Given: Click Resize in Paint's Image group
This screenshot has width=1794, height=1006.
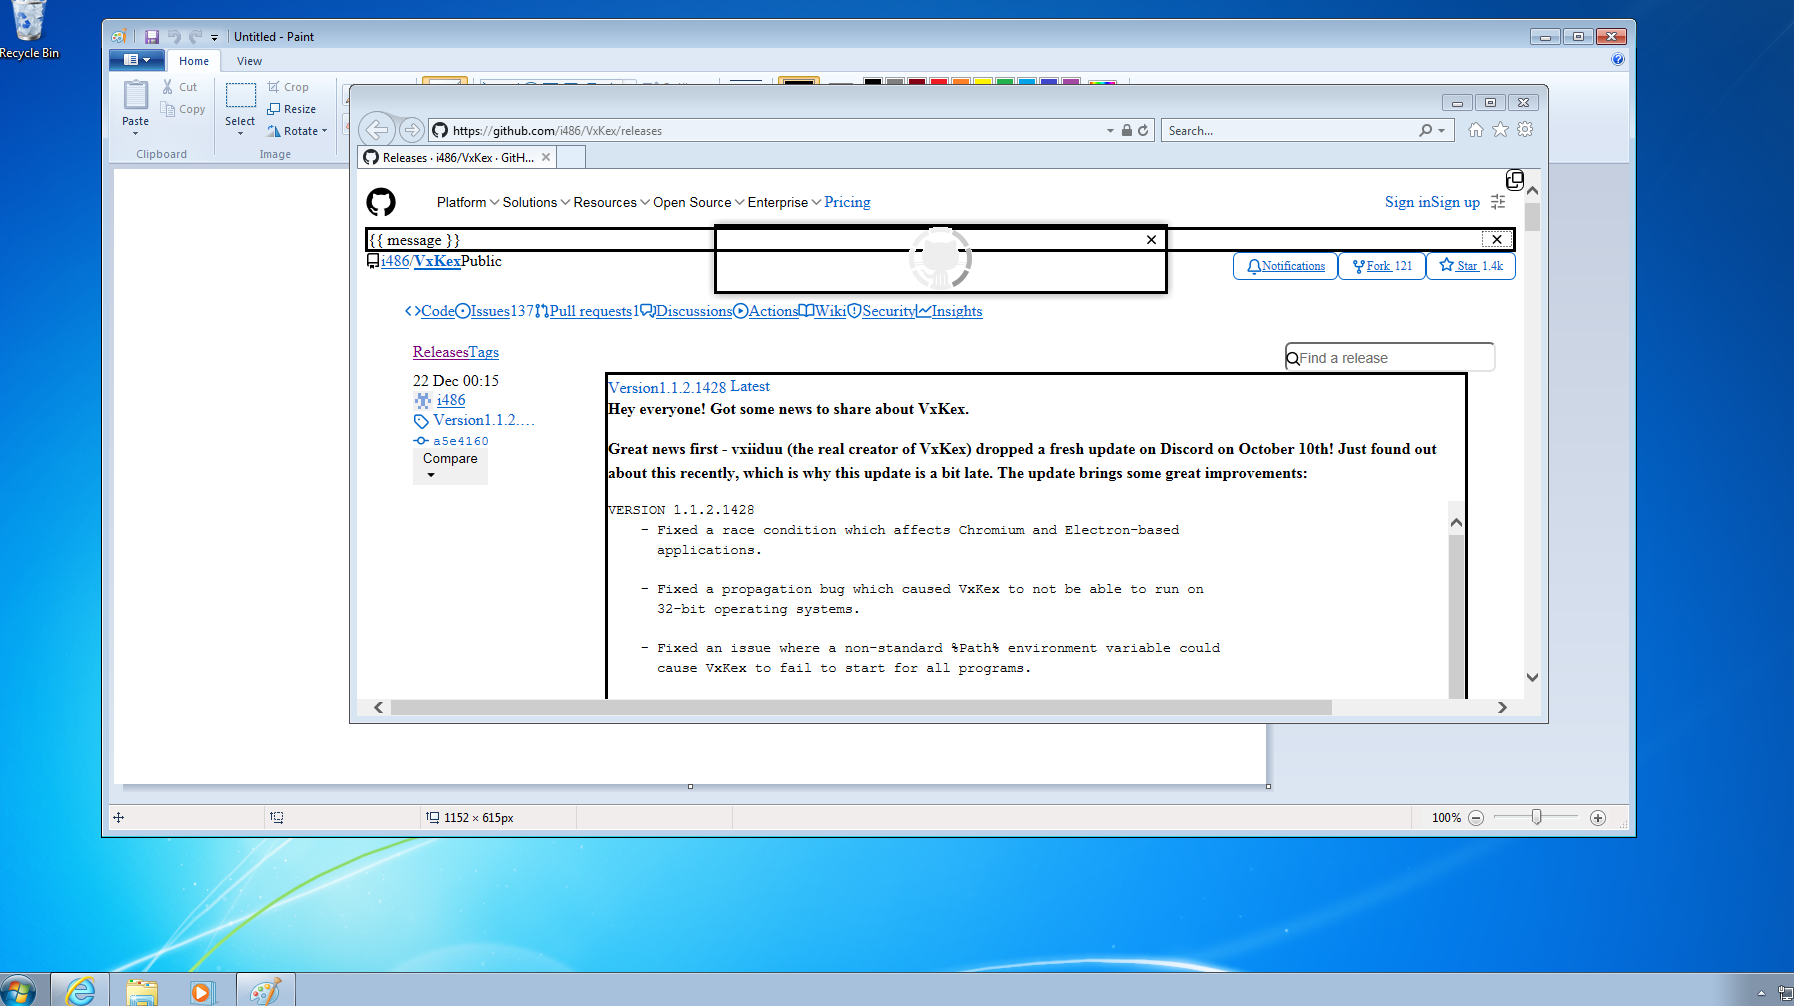Looking at the screenshot, I should pos(292,109).
